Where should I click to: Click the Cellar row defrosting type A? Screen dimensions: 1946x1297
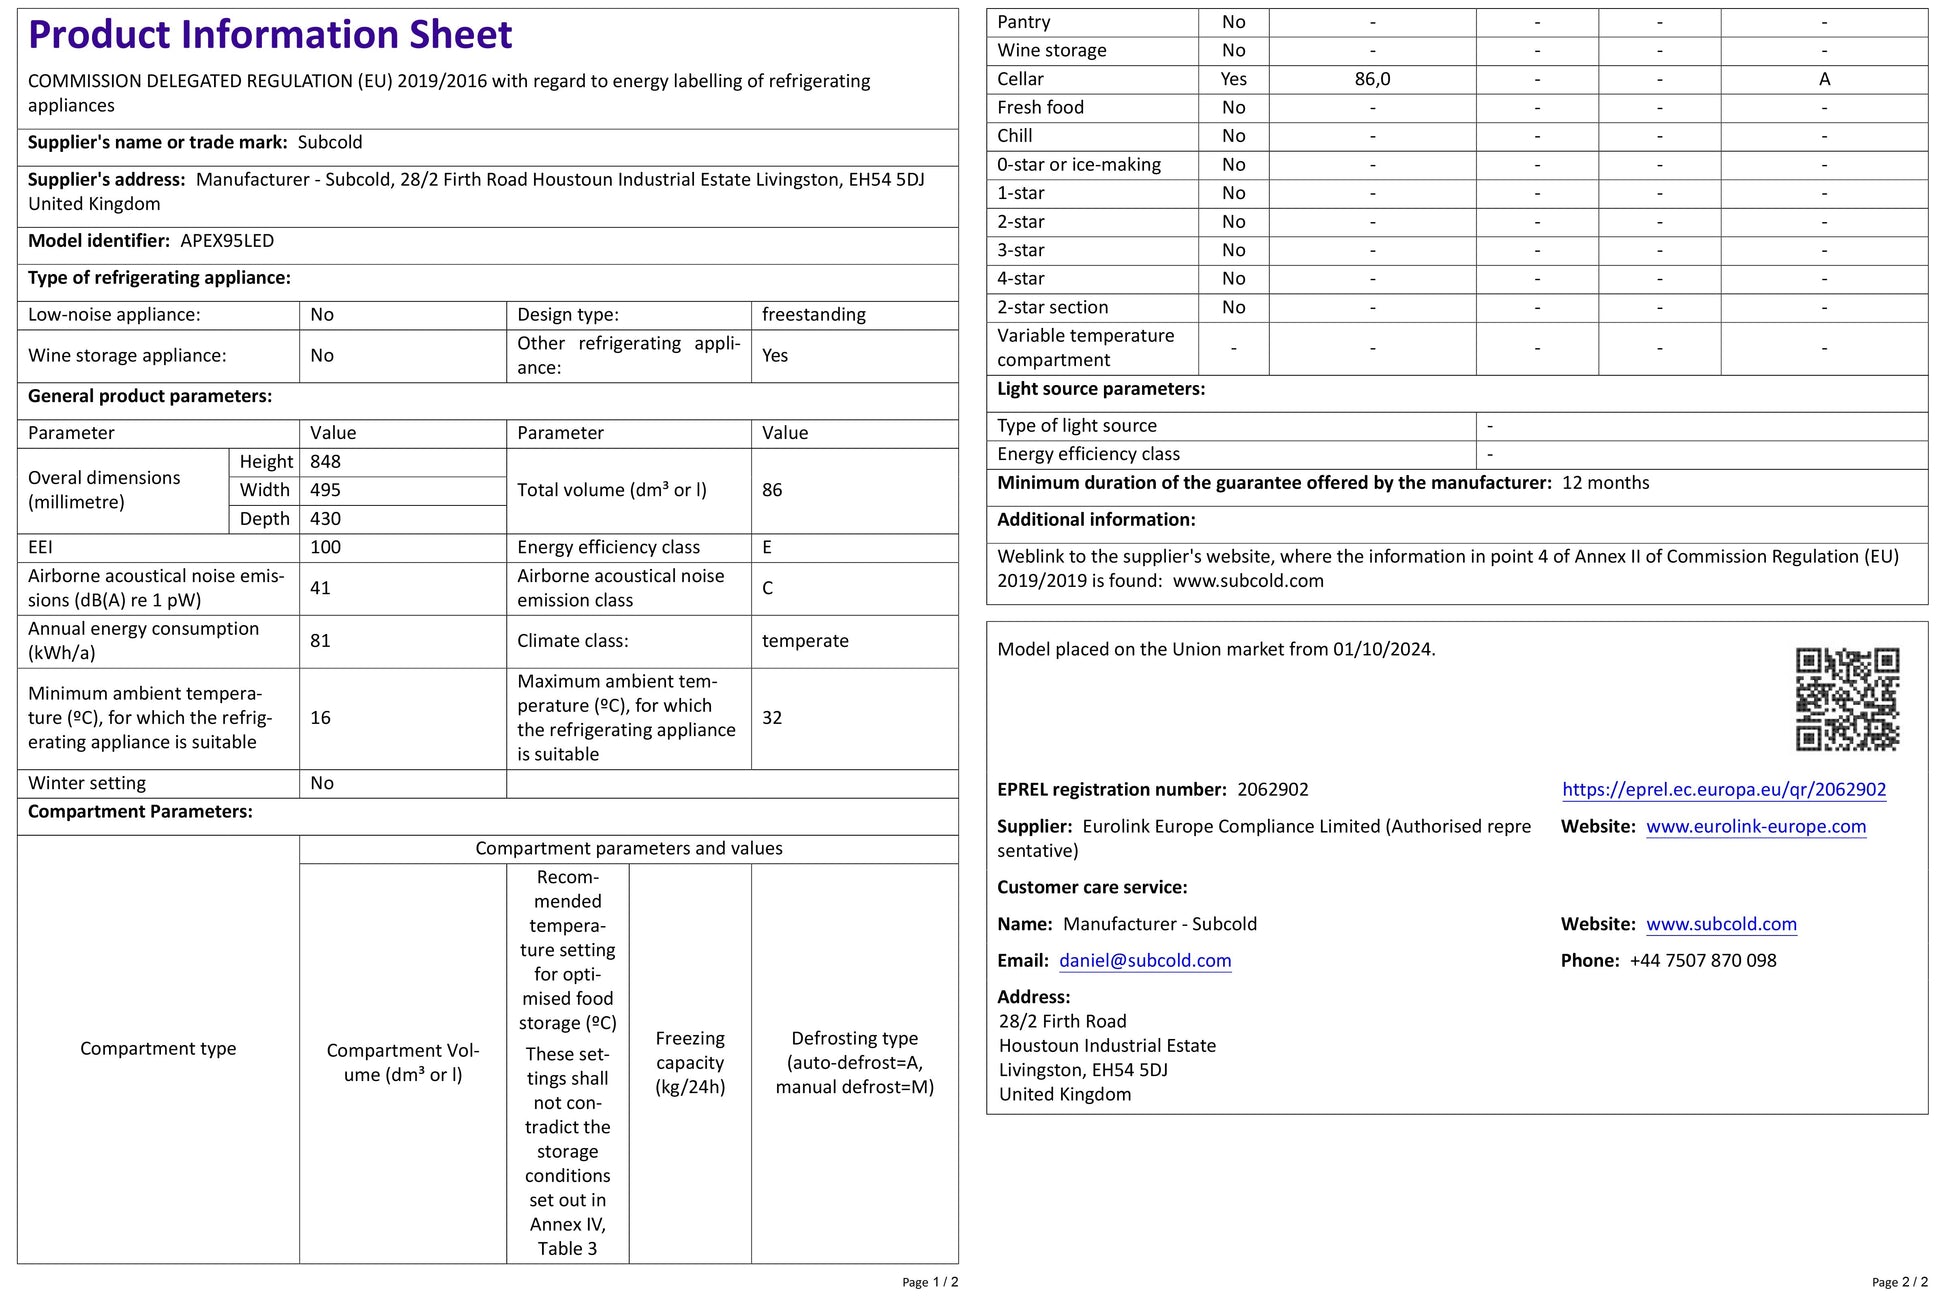[x=1824, y=79]
